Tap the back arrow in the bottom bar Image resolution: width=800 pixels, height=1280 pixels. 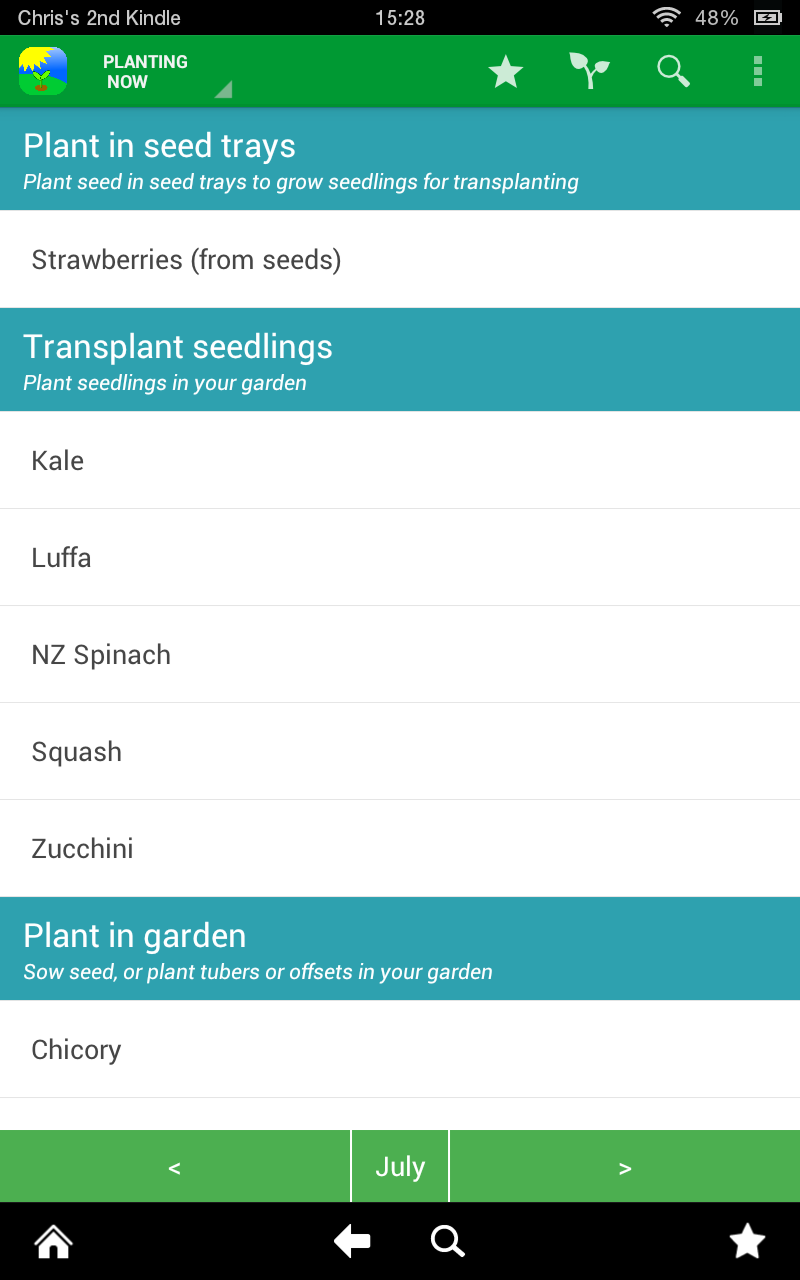[351, 1241]
